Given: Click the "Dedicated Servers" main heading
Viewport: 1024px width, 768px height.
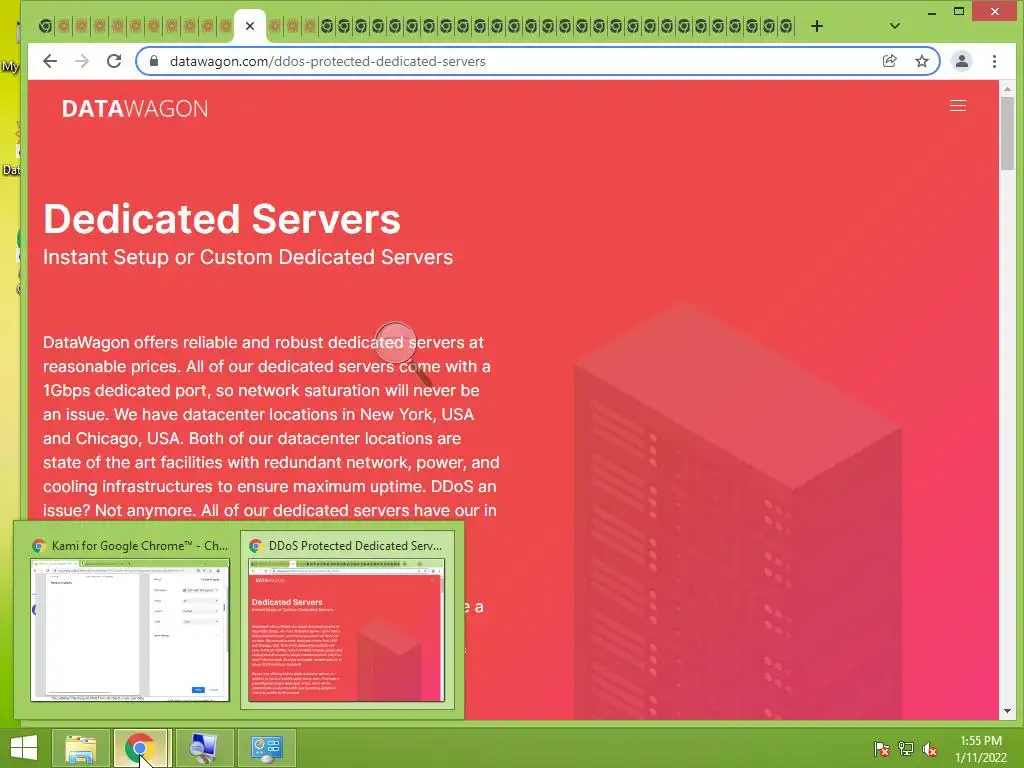Looking at the screenshot, I should point(221,219).
